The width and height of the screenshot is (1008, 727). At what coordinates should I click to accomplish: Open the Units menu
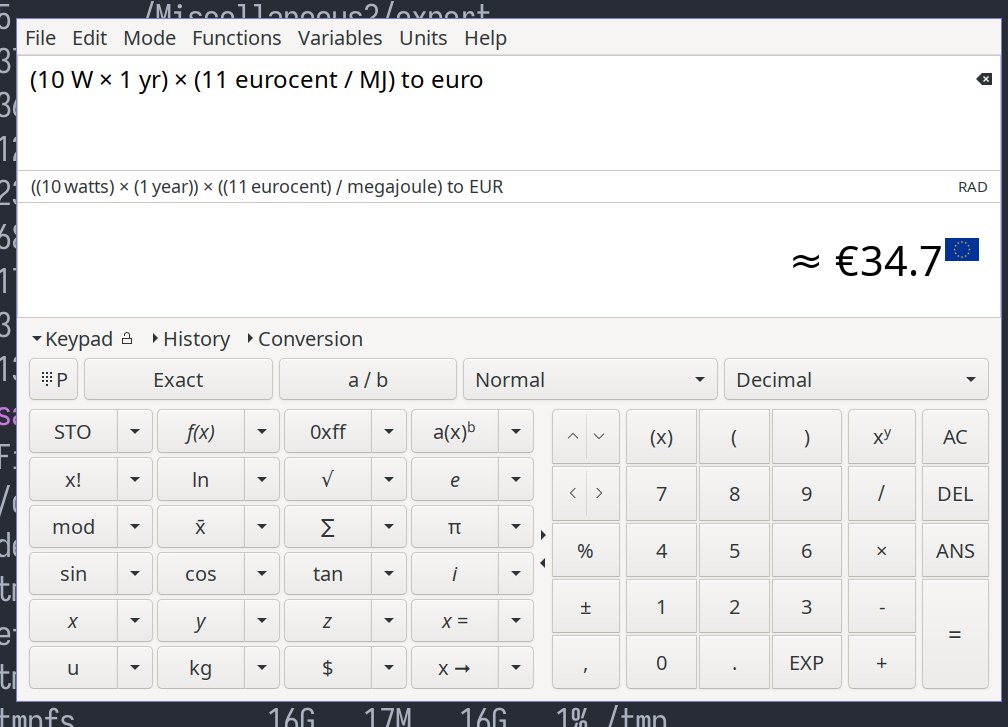[423, 38]
